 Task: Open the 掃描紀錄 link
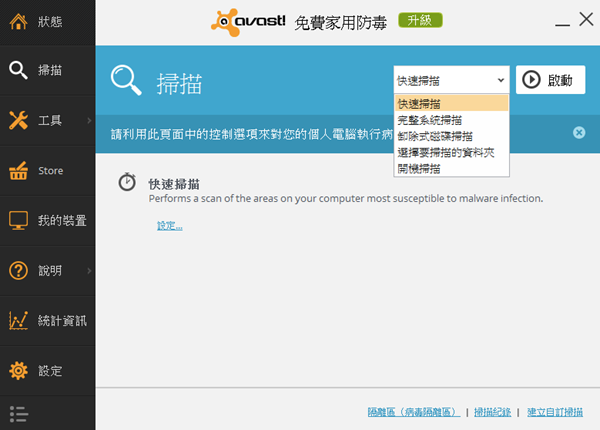492,412
